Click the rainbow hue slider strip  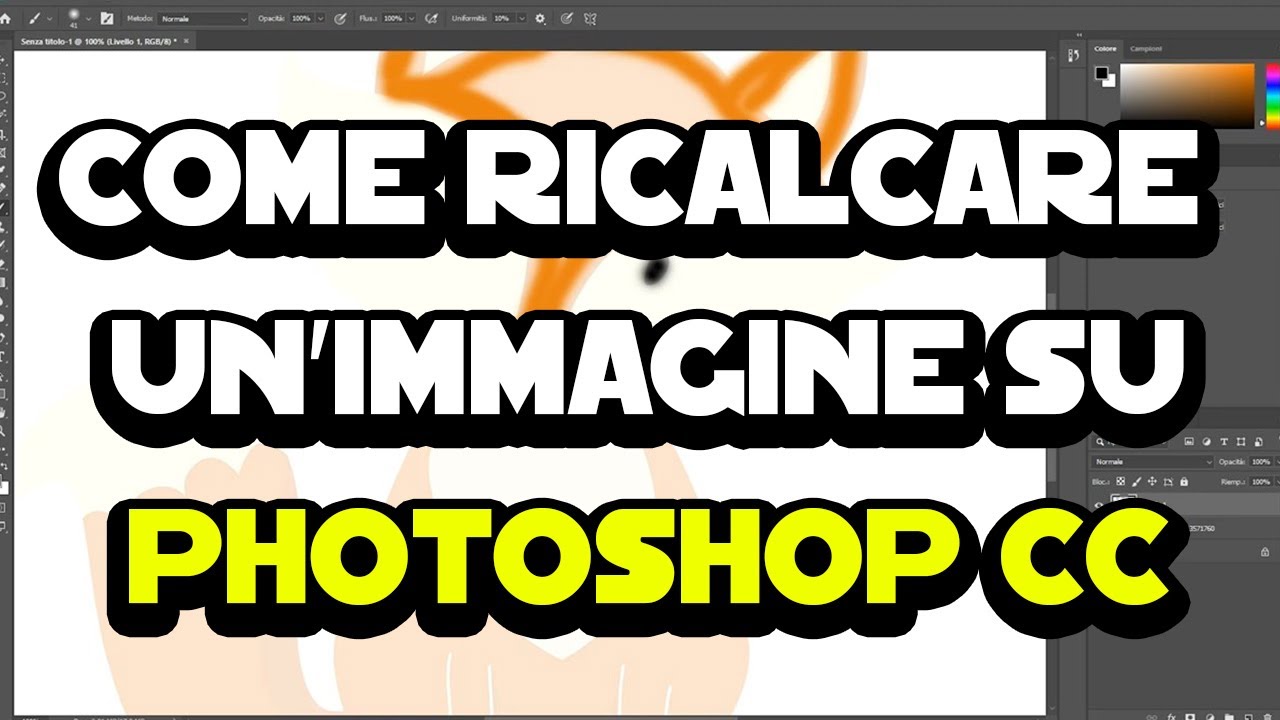click(1273, 96)
